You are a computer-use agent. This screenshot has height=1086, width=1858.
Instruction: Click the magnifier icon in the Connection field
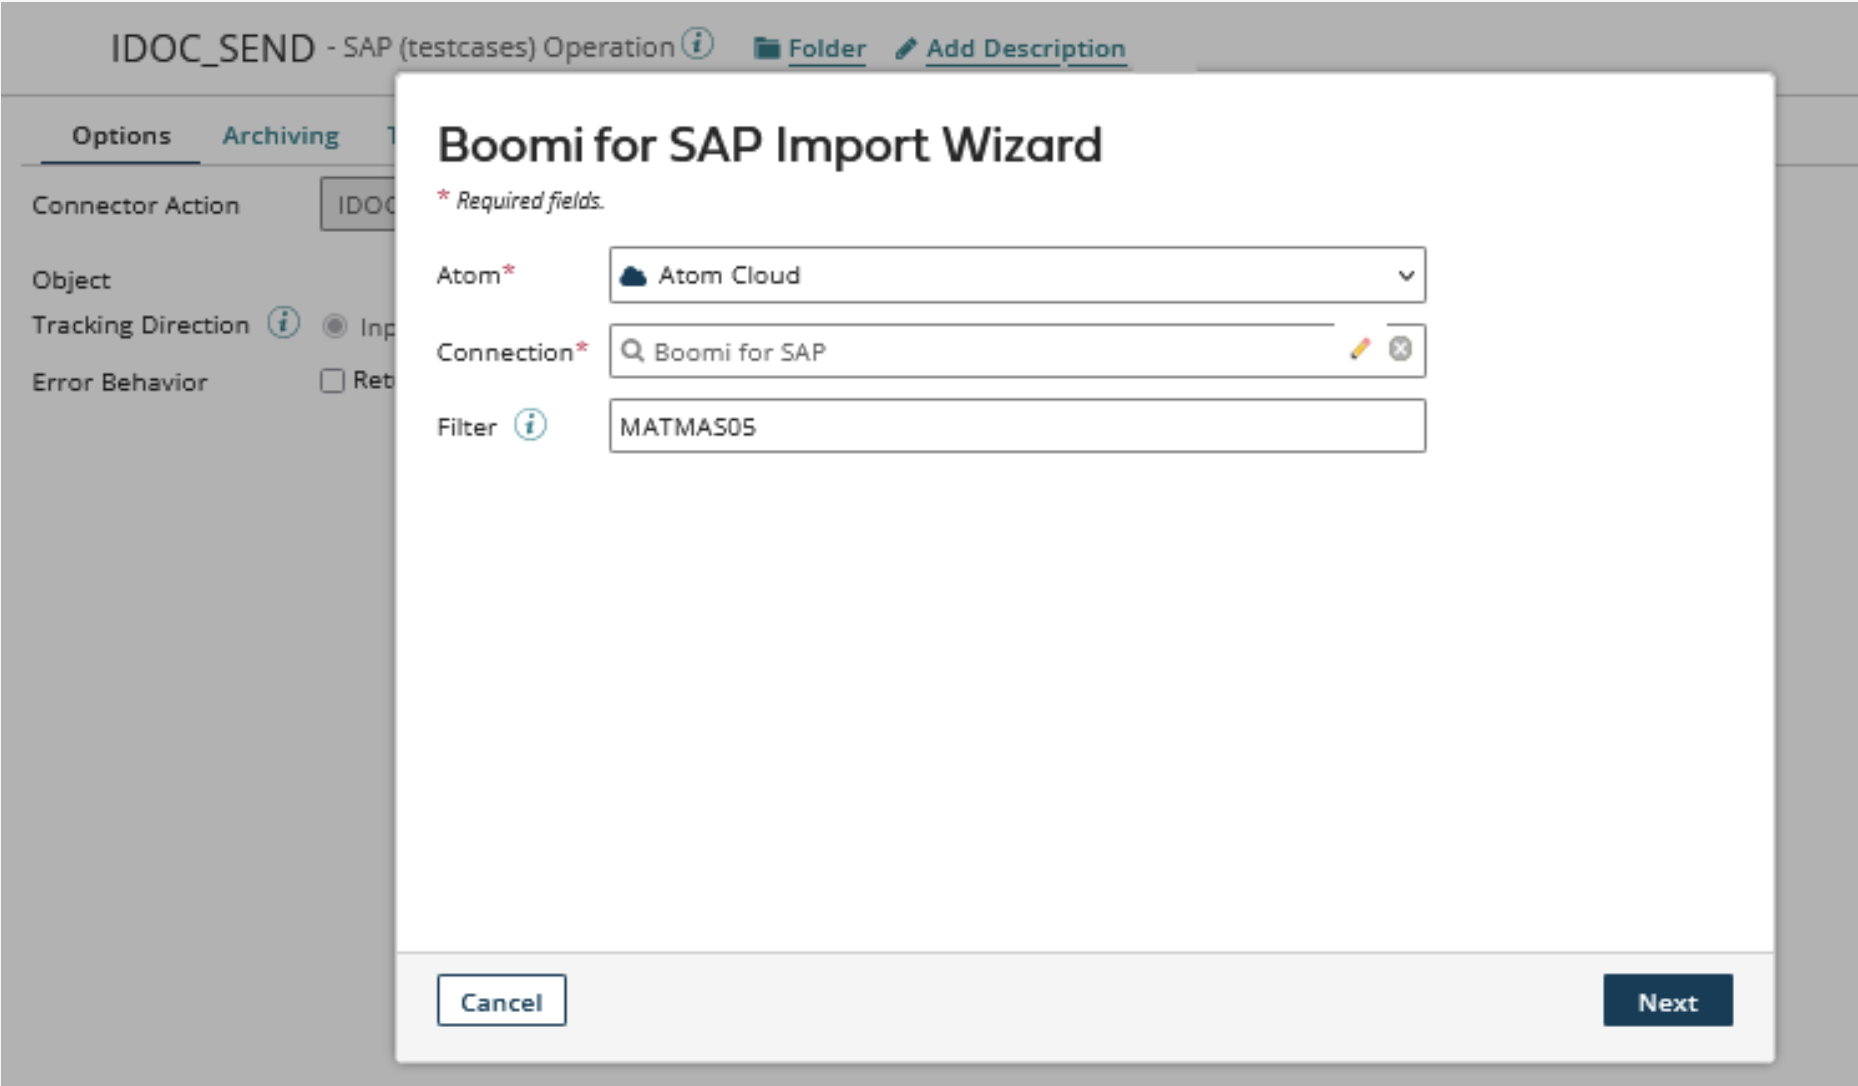(632, 351)
